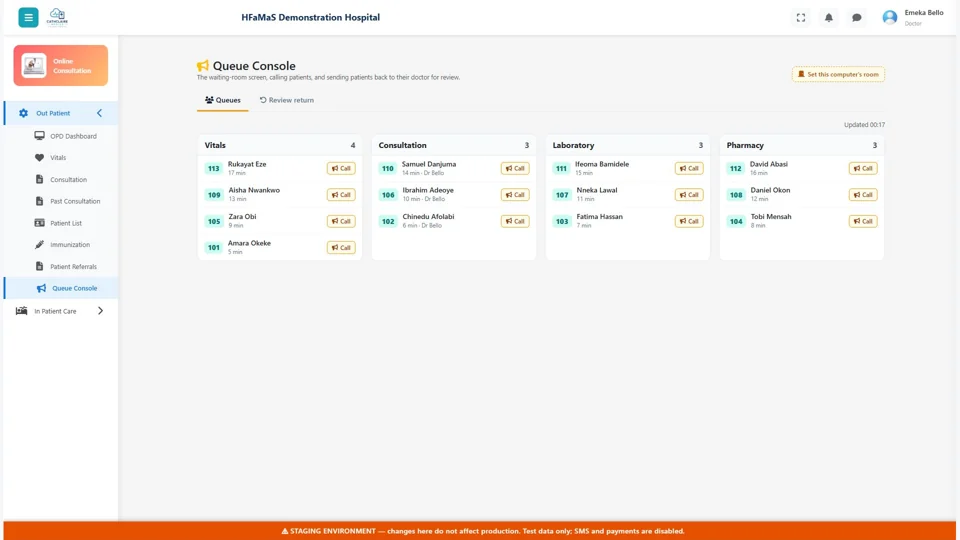Click the staging environment warning banner
Viewport: 960px width, 540px height.
tap(480, 531)
